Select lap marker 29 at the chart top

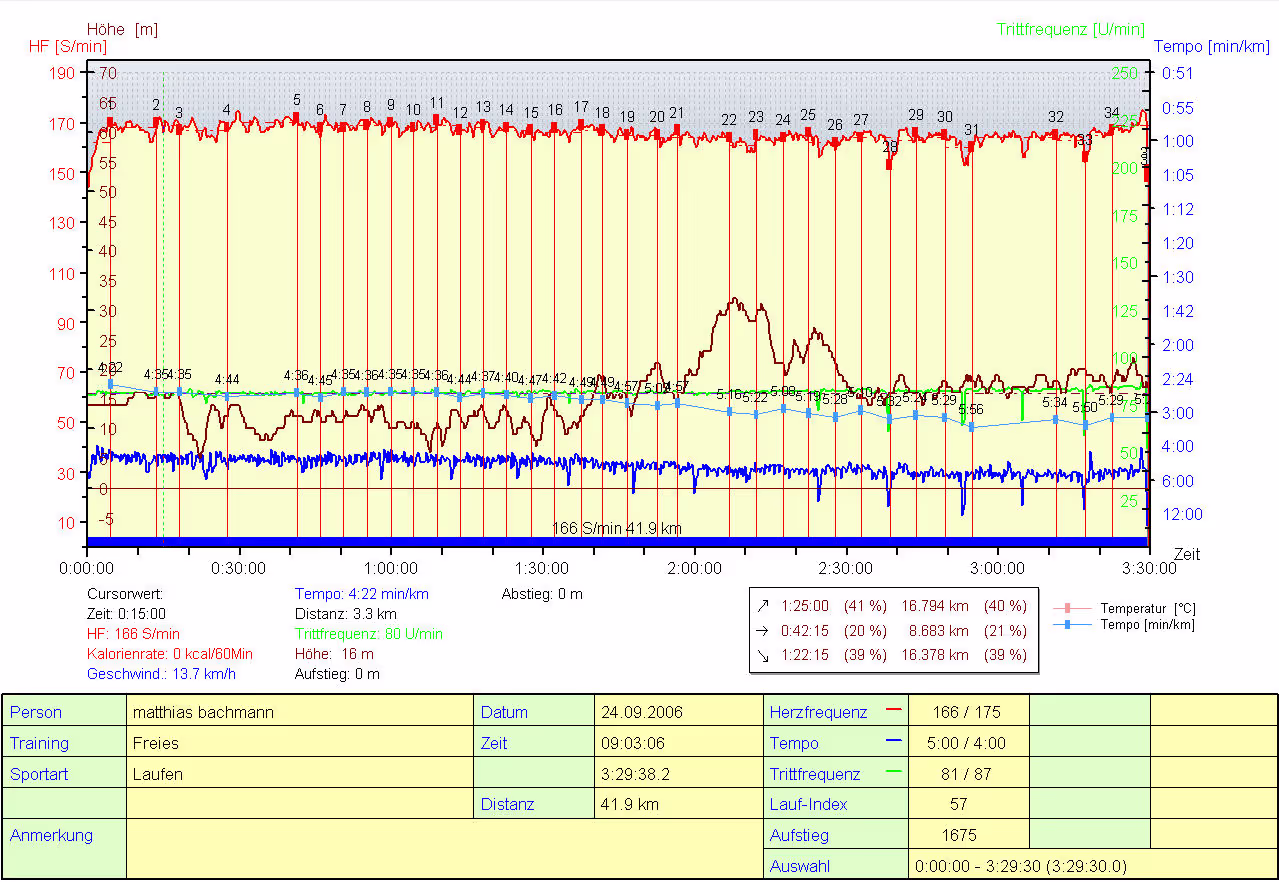point(916,115)
